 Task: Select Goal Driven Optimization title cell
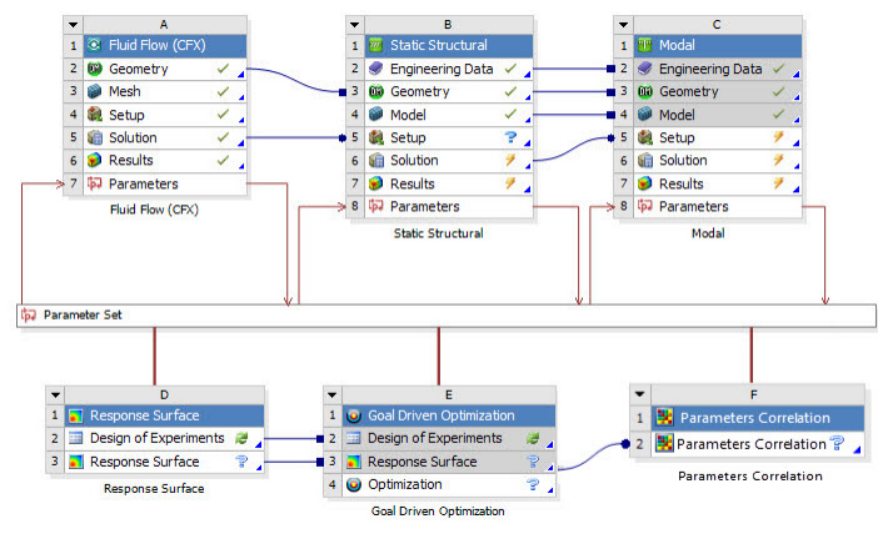pos(449,416)
